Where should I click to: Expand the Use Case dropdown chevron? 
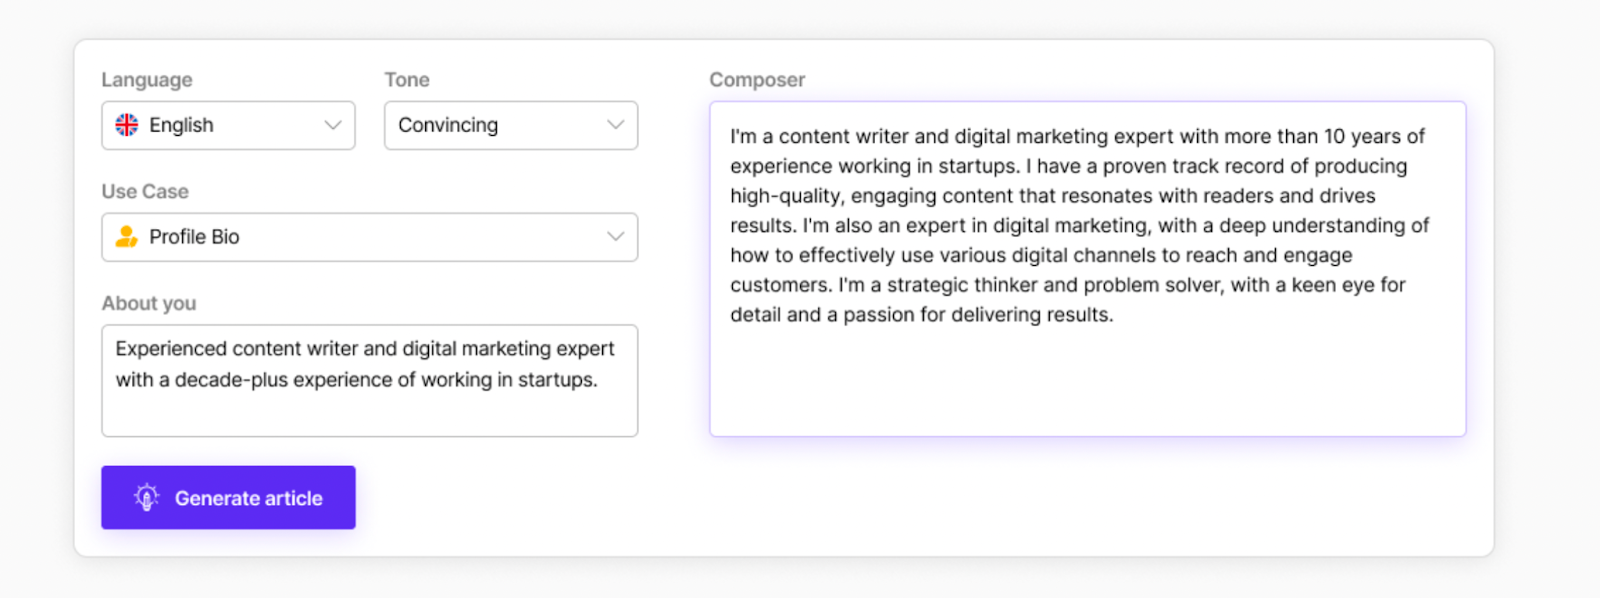point(615,237)
